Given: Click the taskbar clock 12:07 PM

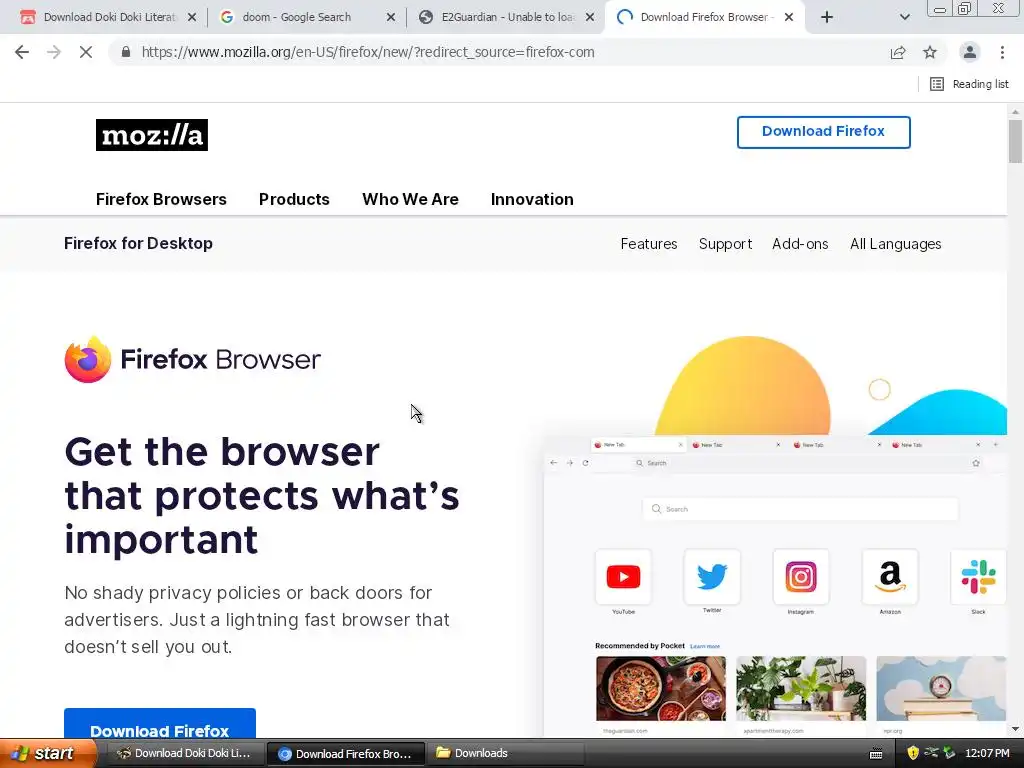Looking at the screenshot, I should coord(987,753).
